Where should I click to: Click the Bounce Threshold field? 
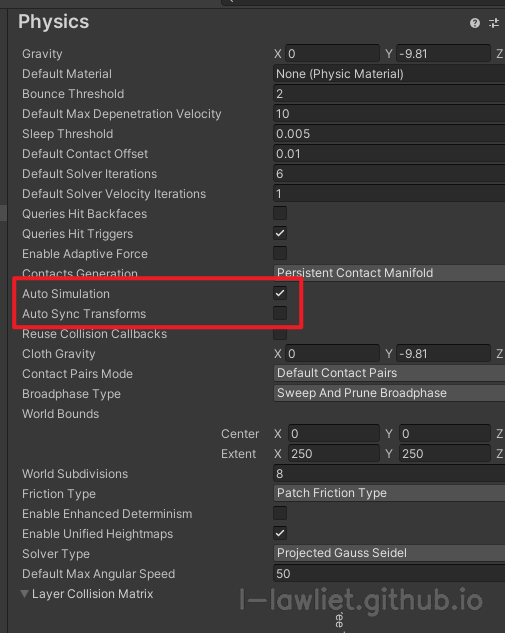[389, 94]
